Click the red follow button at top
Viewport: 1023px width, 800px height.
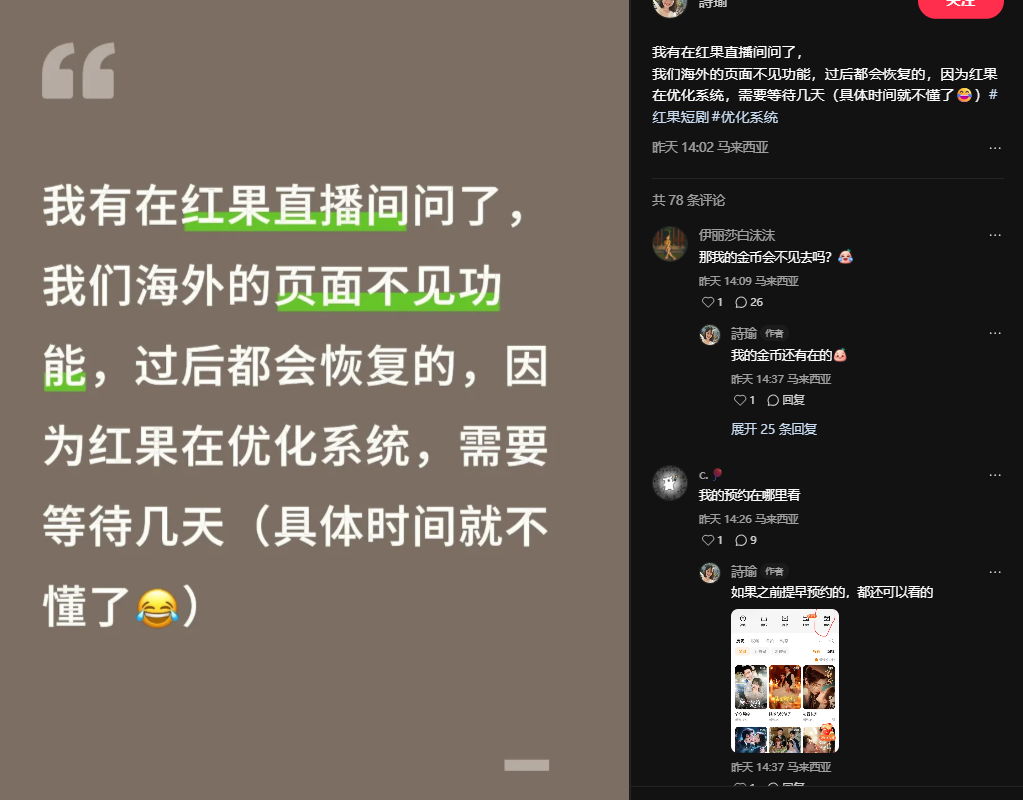point(960,5)
